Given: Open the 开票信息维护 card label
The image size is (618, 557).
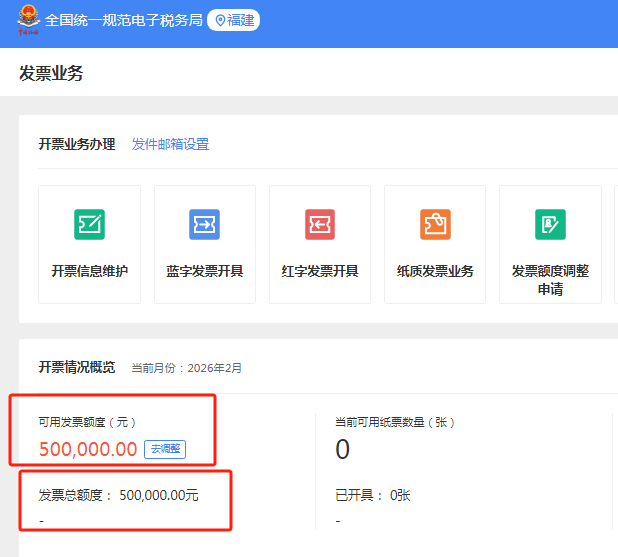Looking at the screenshot, I should (89, 271).
